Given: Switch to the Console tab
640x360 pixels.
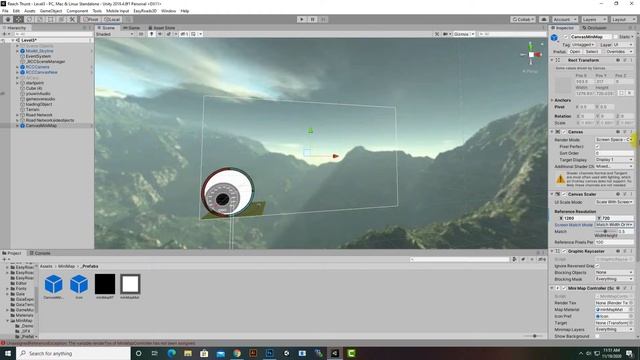Looking at the screenshot, I should (x=40, y=253).
